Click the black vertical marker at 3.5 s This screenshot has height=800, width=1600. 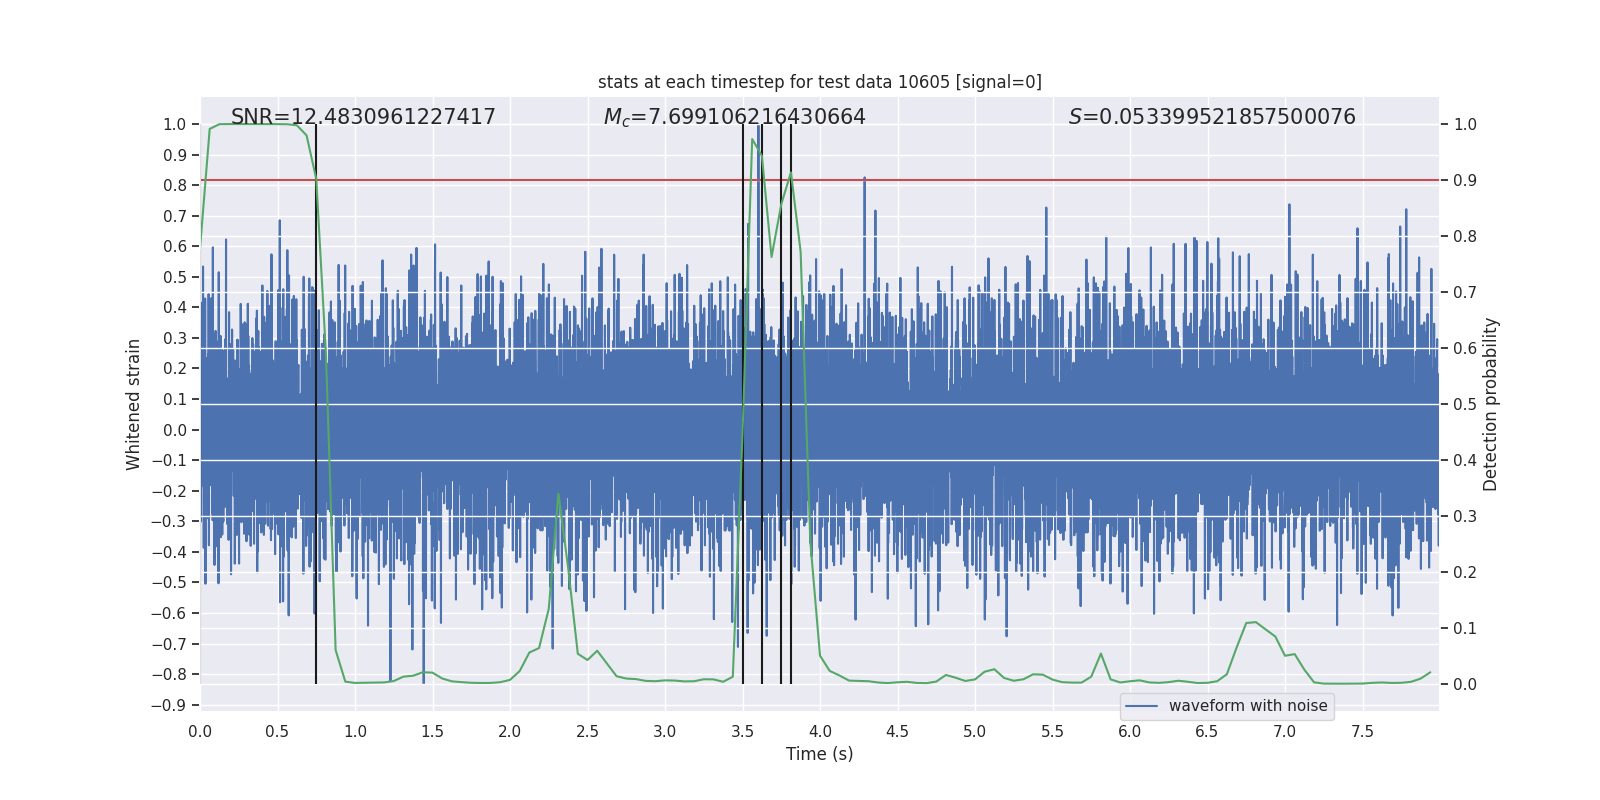(x=743, y=404)
